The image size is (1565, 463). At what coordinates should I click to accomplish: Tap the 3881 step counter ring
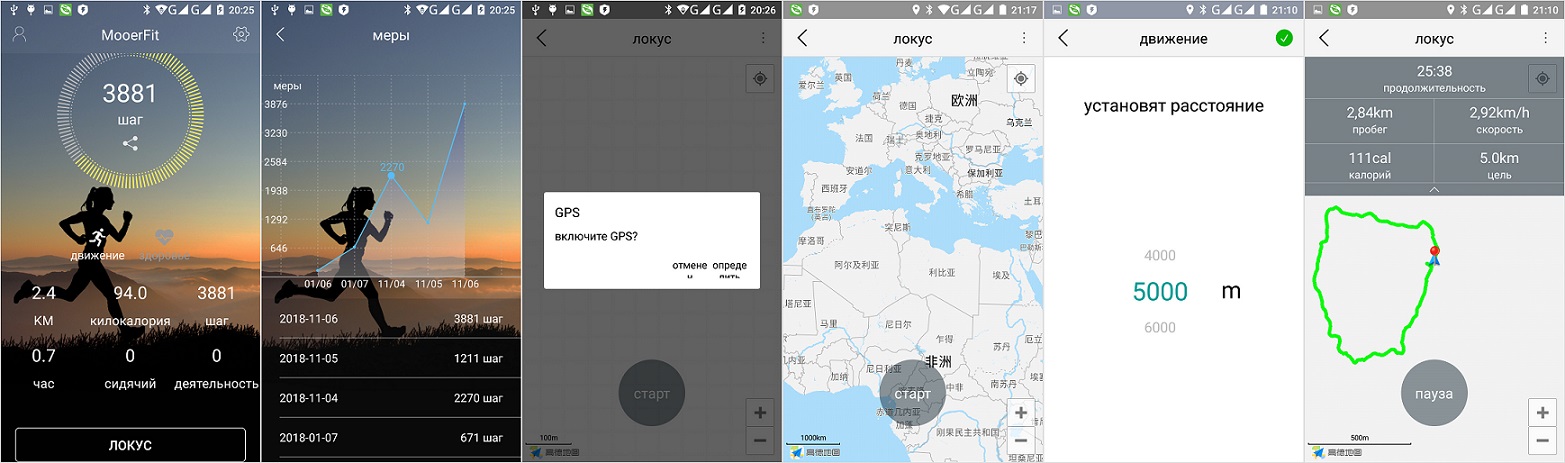130,122
